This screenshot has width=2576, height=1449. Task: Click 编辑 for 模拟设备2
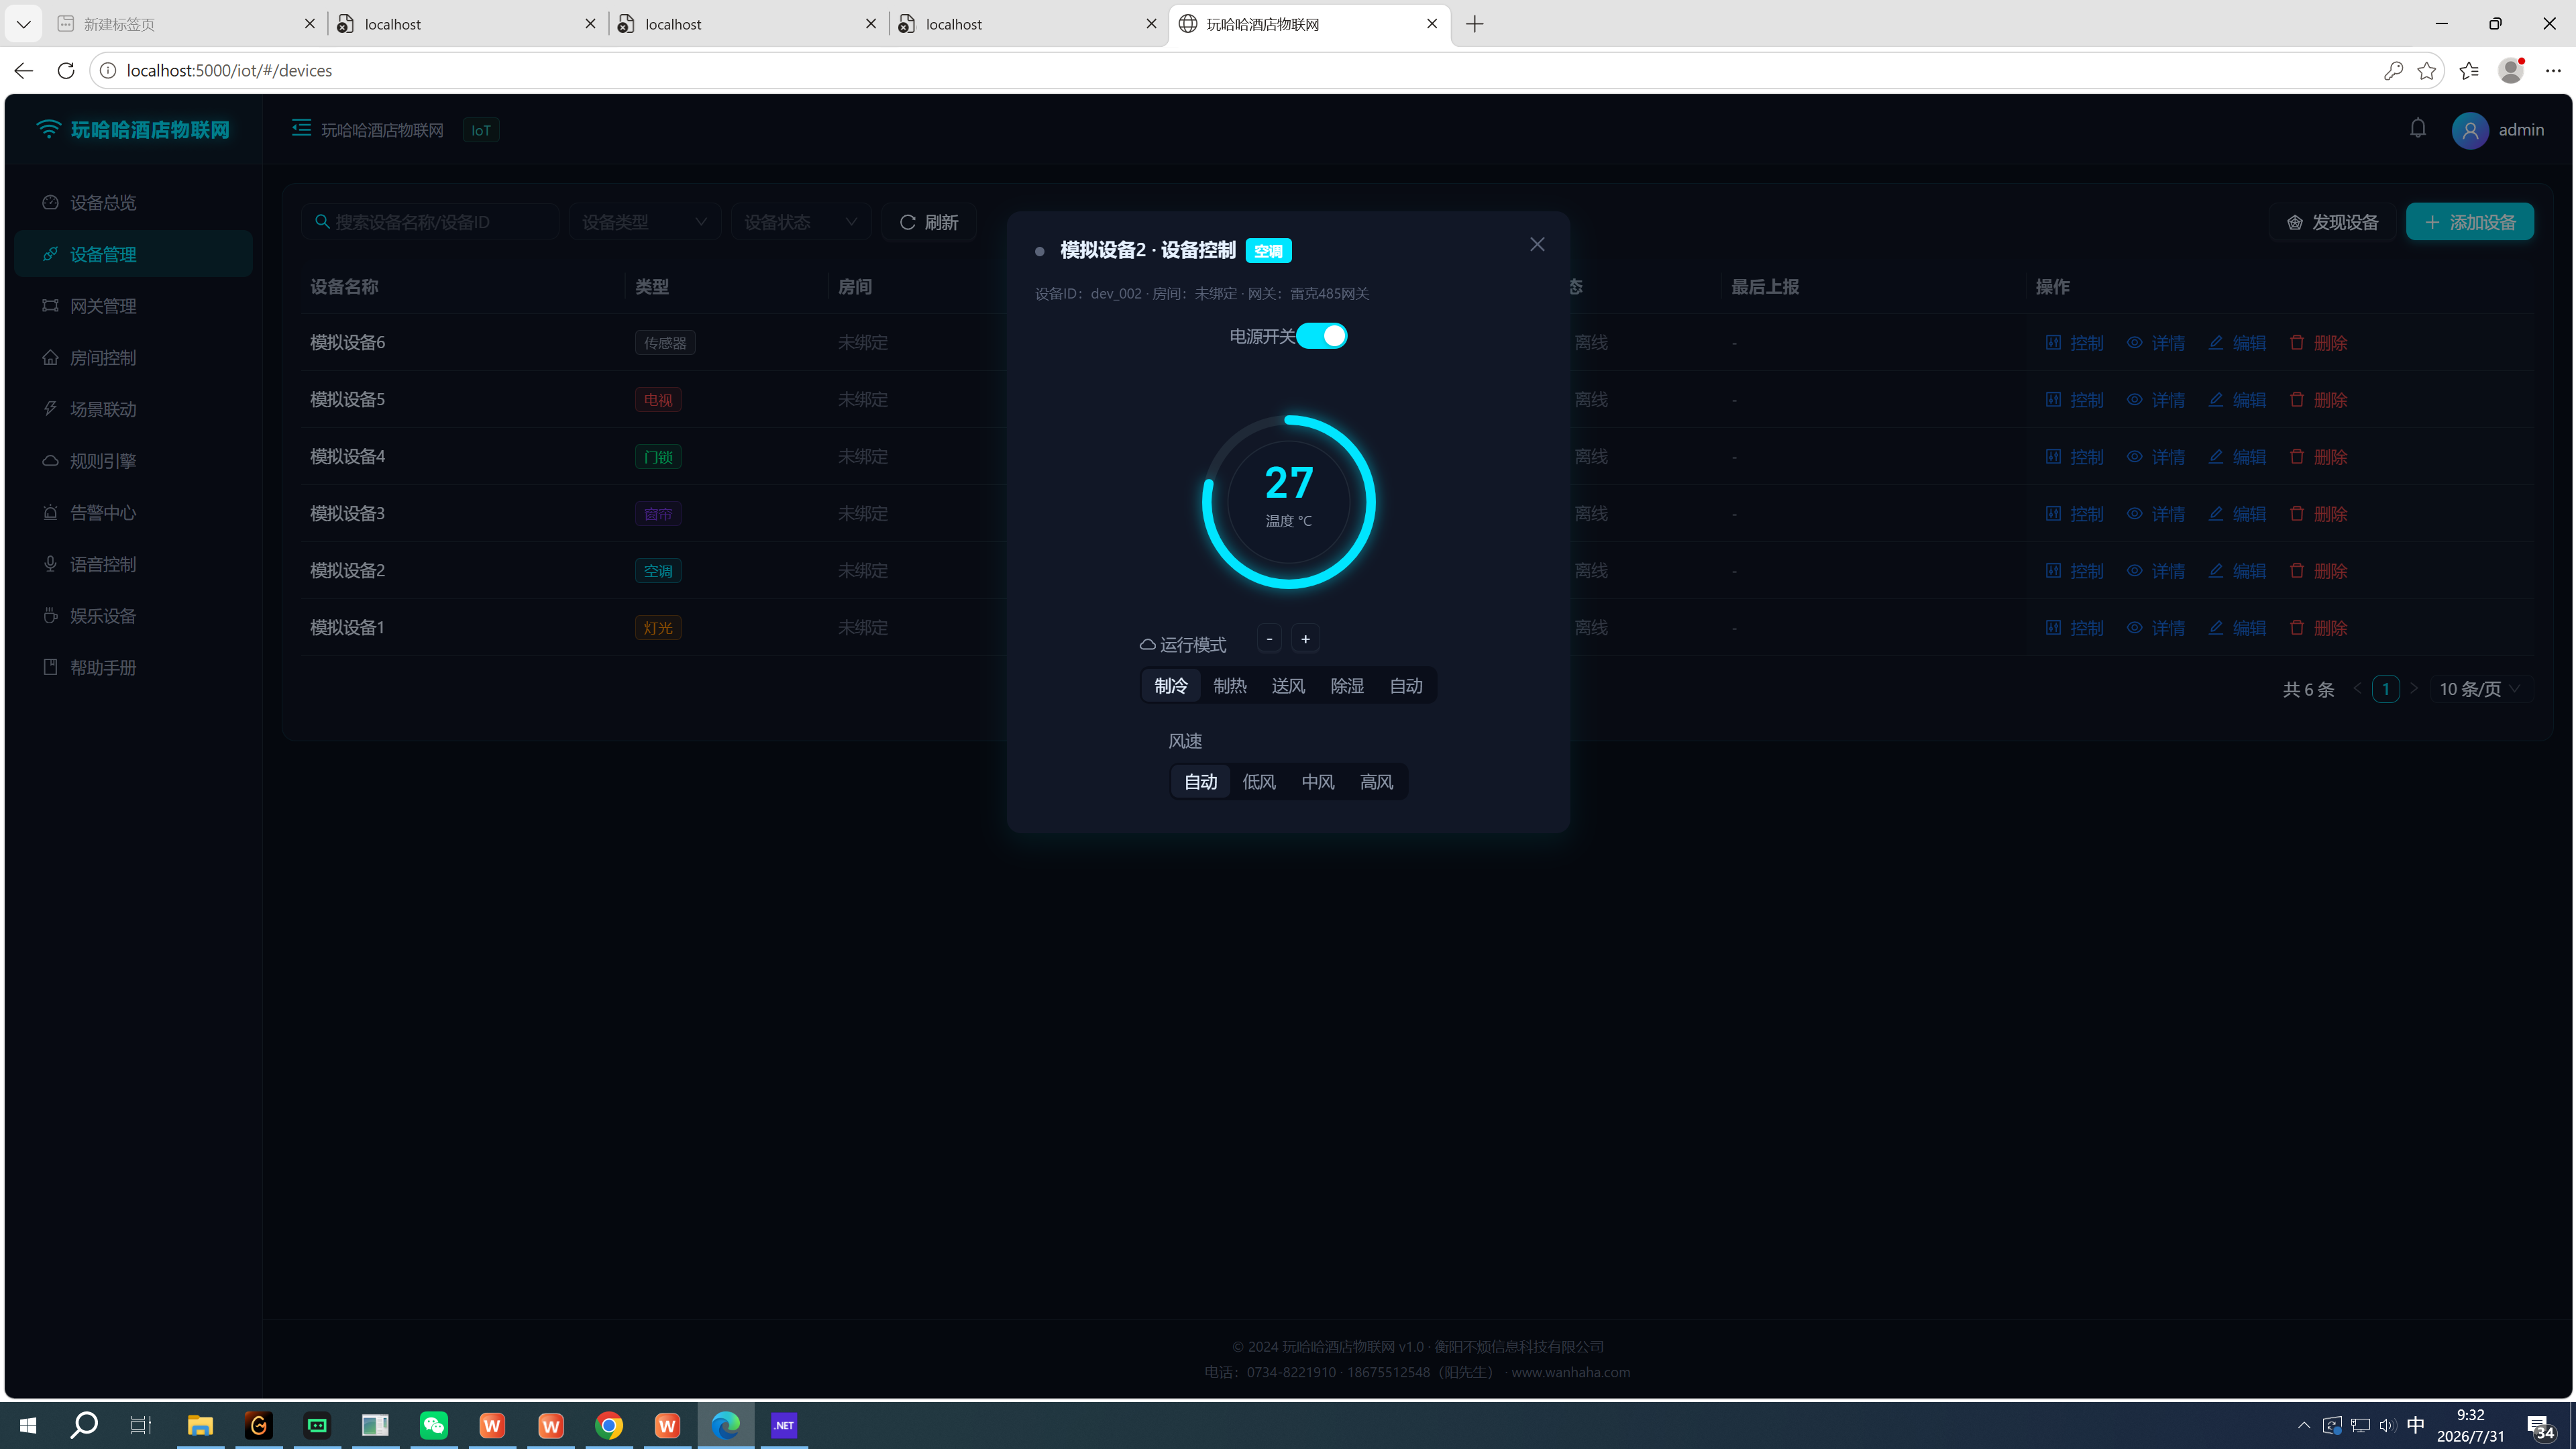2237,571
